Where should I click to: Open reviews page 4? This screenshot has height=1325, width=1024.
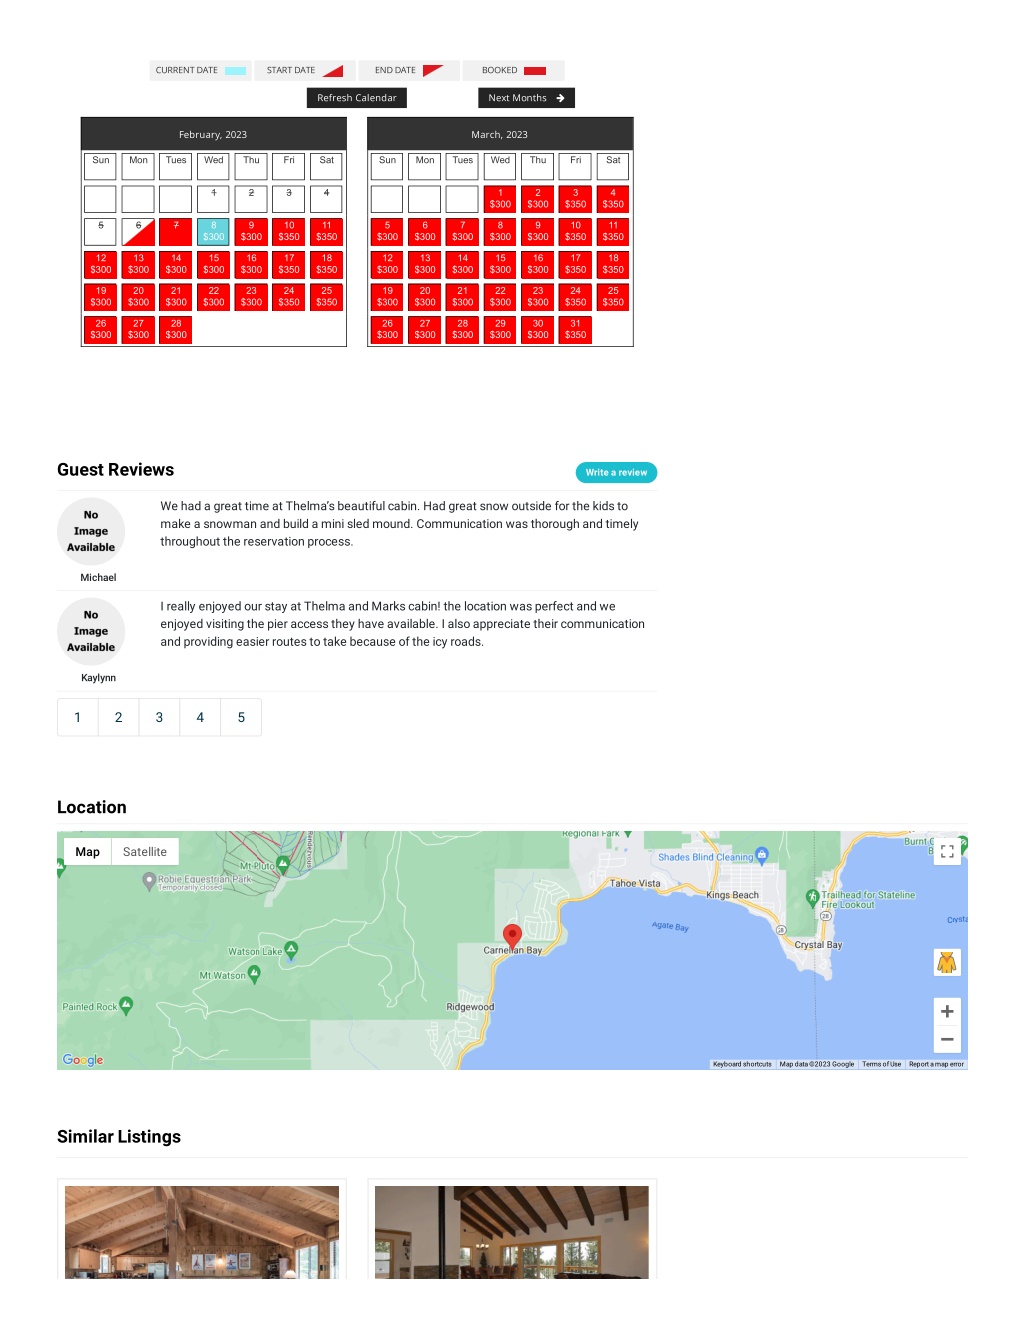click(200, 717)
